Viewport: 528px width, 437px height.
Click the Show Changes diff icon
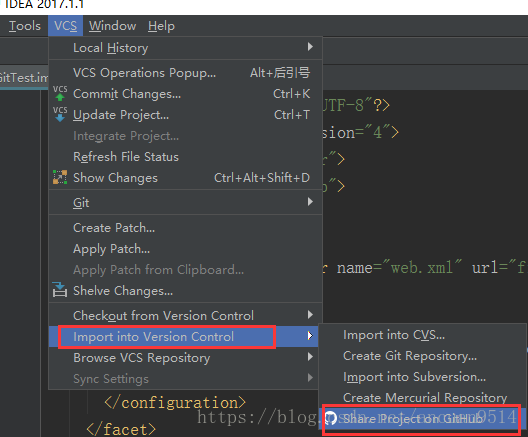(60, 177)
